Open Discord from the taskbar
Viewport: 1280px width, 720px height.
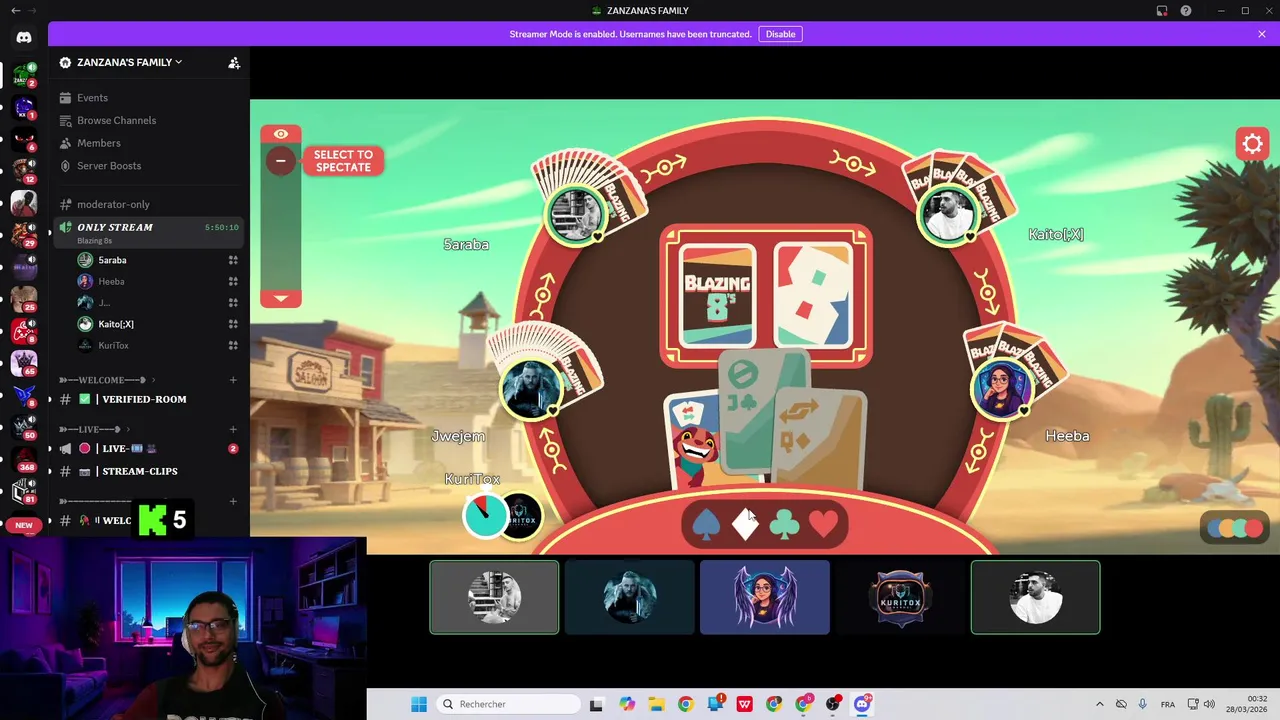tap(862, 704)
